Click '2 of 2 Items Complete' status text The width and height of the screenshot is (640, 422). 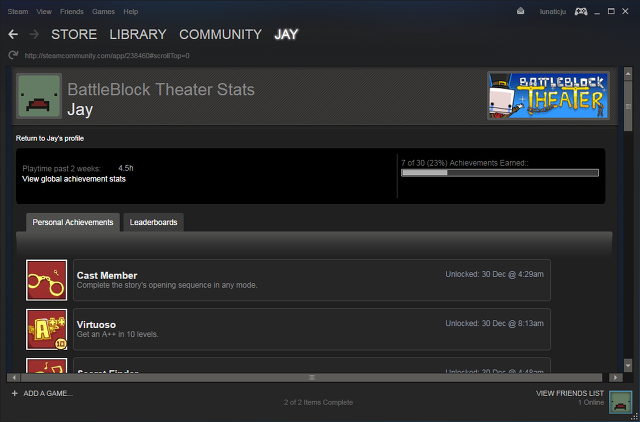[318, 402]
